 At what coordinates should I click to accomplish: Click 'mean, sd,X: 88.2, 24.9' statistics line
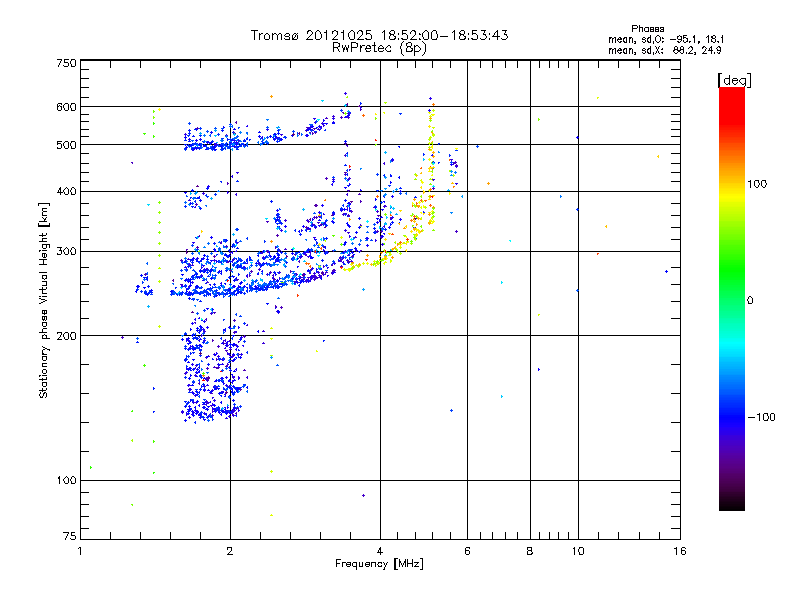[x=665, y=50]
